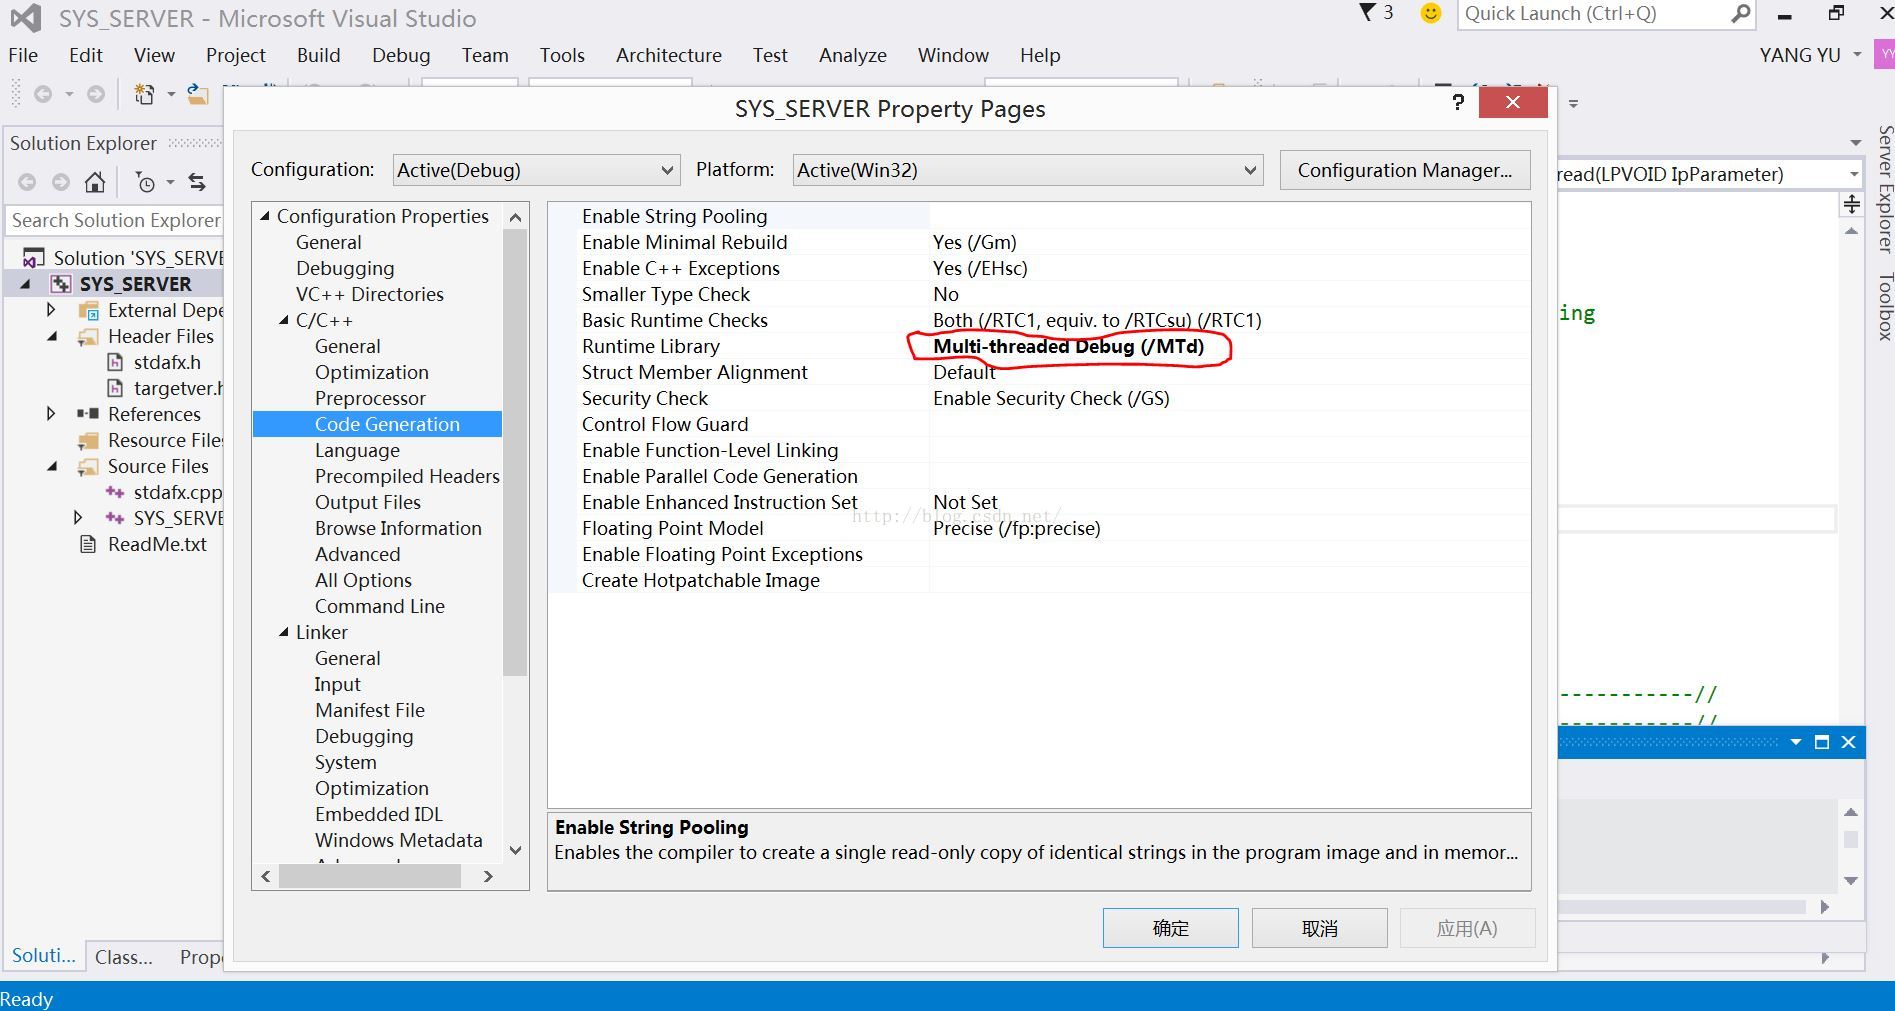Screen dimensions: 1895x1011
Task: Open the Toolbox side tab
Action: click(1884, 306)
